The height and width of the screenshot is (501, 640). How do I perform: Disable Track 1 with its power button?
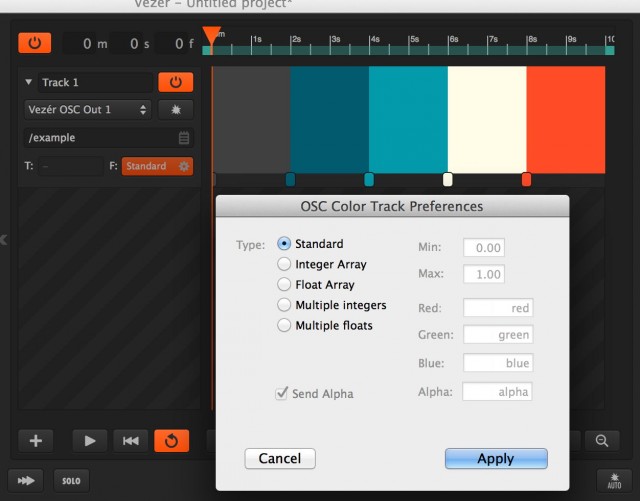(x=175, y=83)
